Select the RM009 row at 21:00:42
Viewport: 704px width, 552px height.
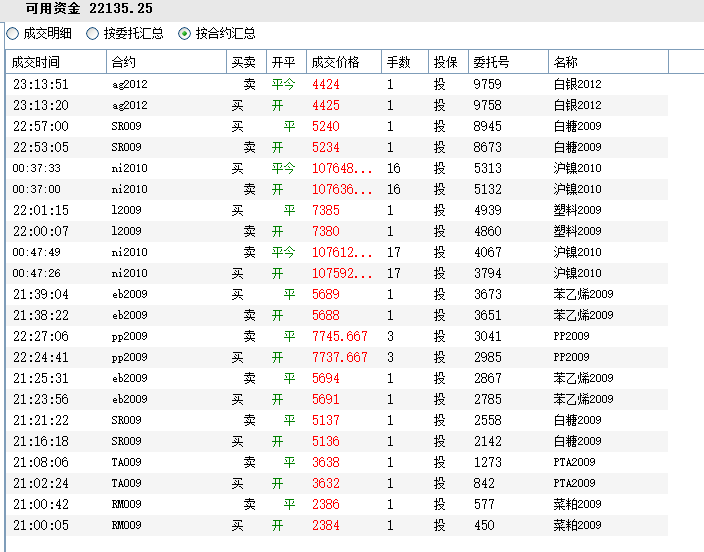point(337,504)
